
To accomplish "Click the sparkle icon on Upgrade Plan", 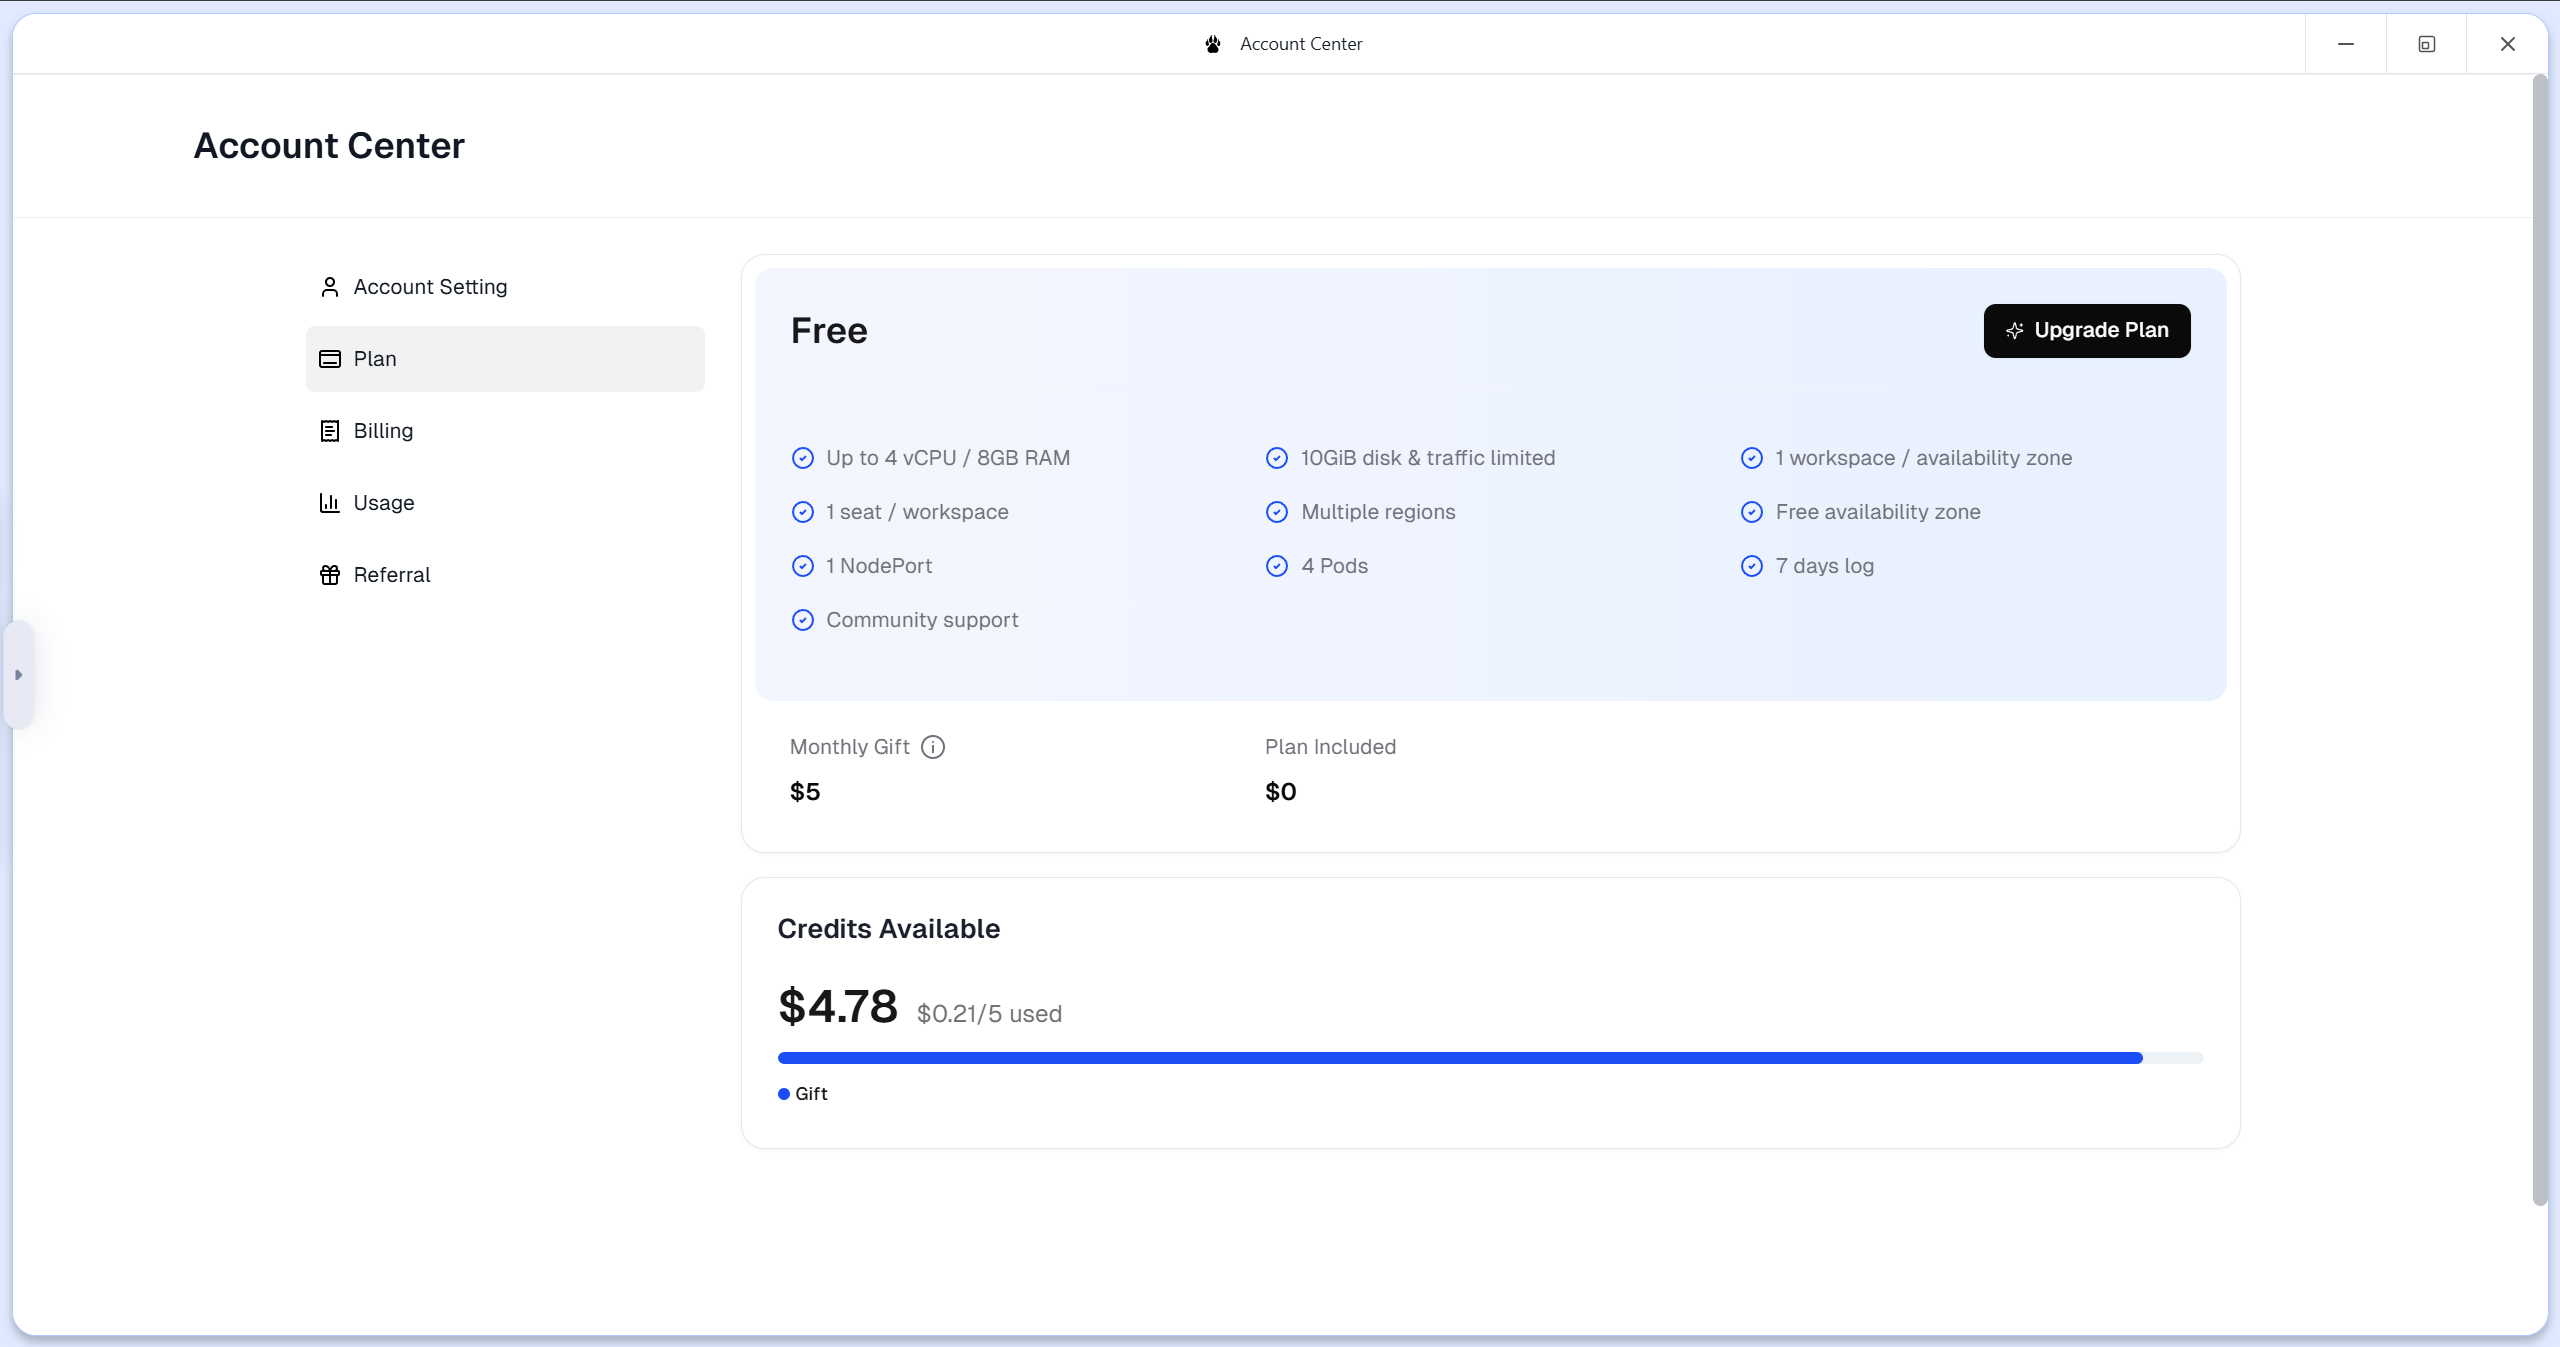I will pos(2014,331).
